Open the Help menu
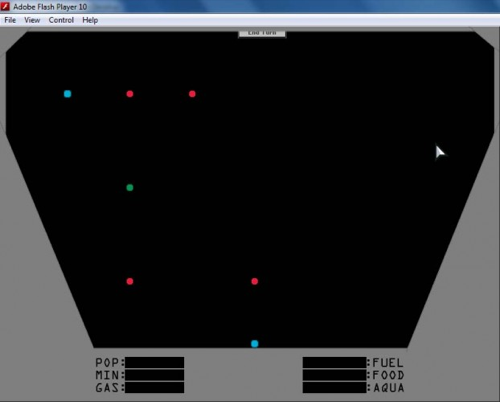 90,20
